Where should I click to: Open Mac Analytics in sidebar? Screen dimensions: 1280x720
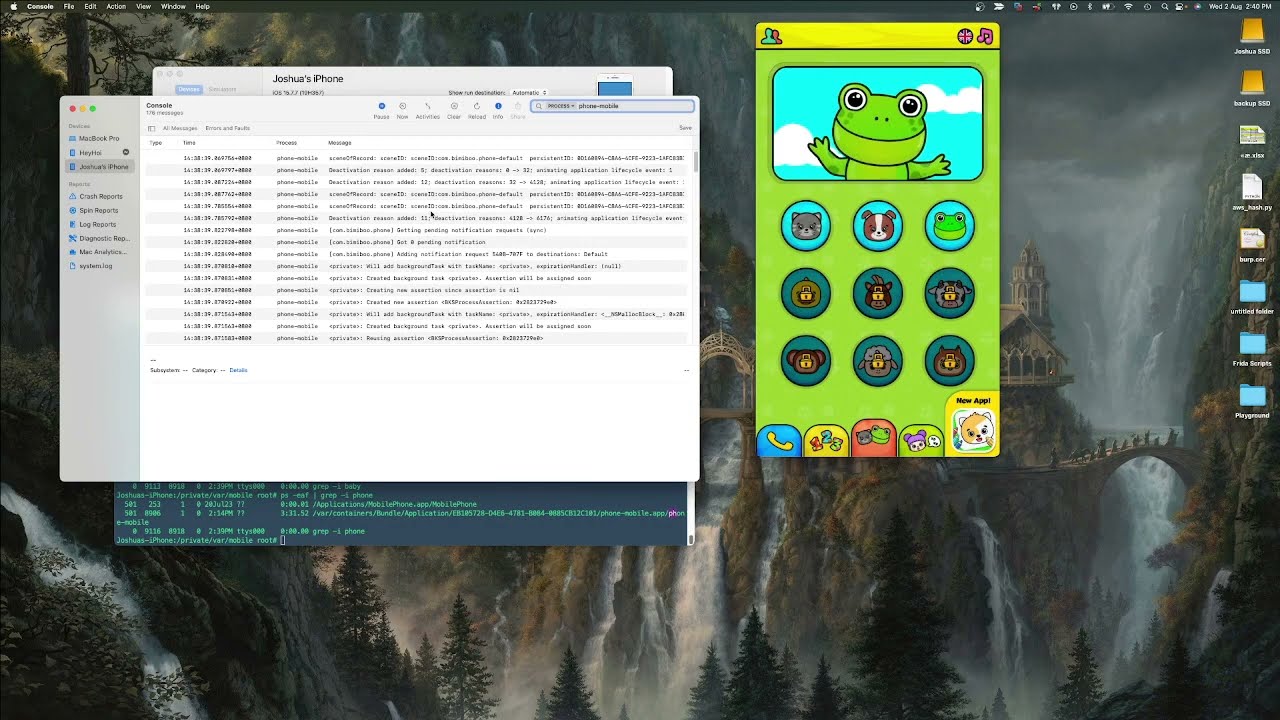99,252
